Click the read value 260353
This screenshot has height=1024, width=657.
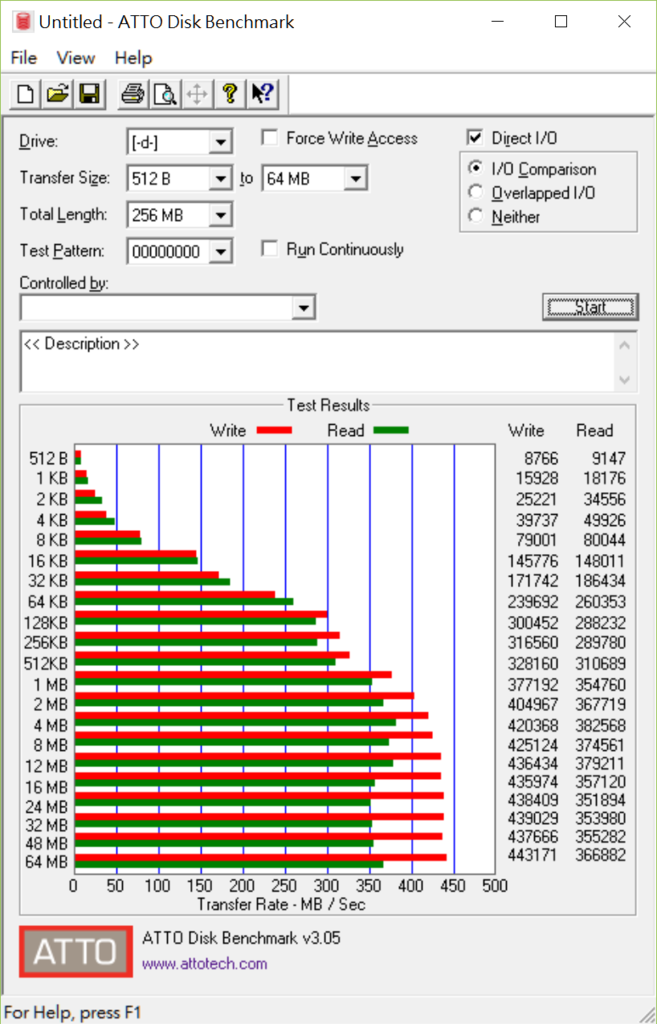(x=601, y=601)
